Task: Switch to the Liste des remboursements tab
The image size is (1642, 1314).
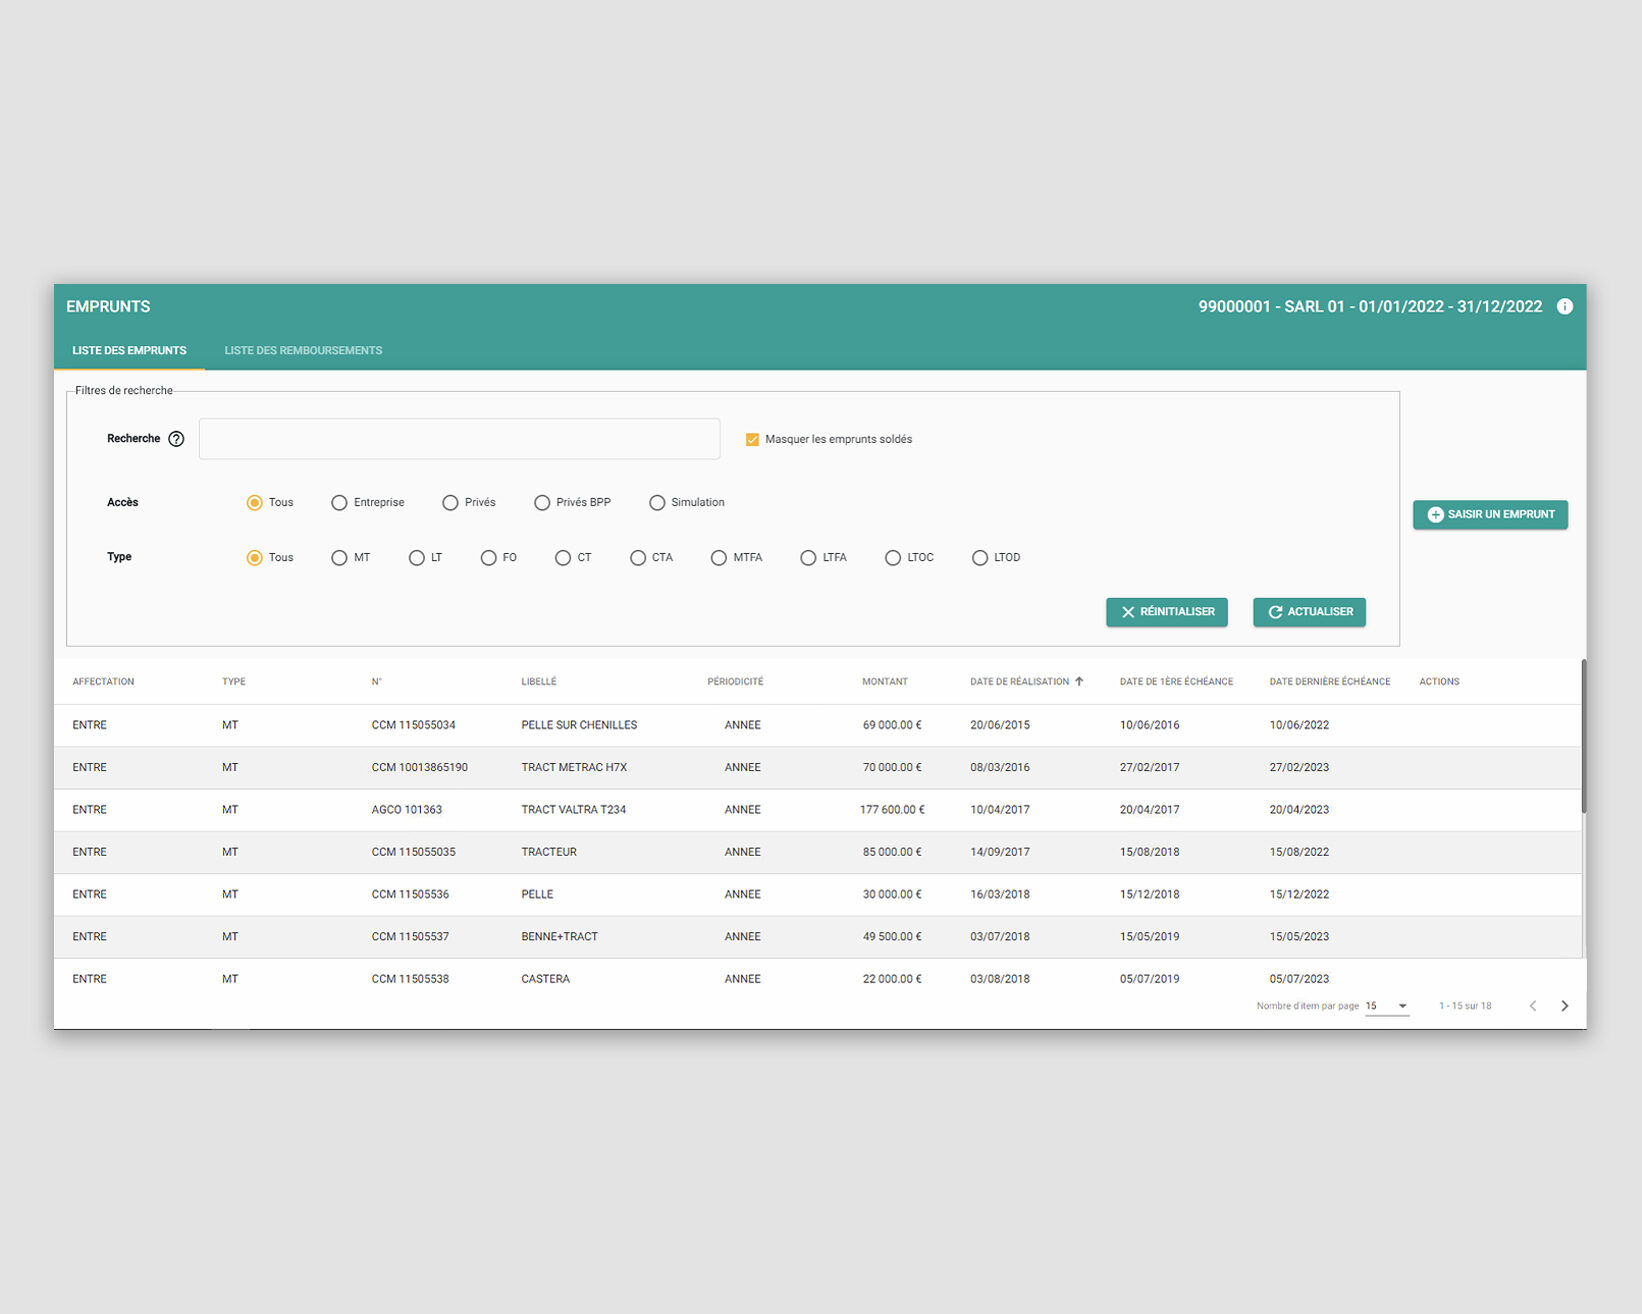Action: click(302, 350)
